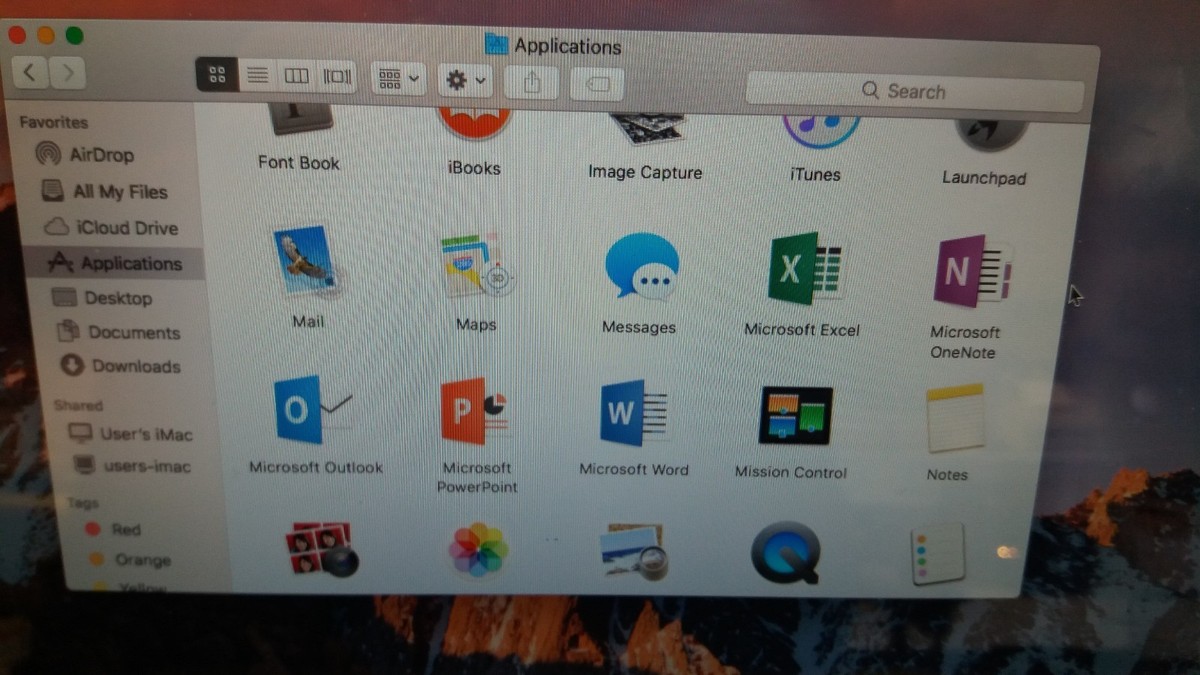Click the Applications title folder icon
The height and width of the screenshot is (675, 1200).
coord(496,43)
